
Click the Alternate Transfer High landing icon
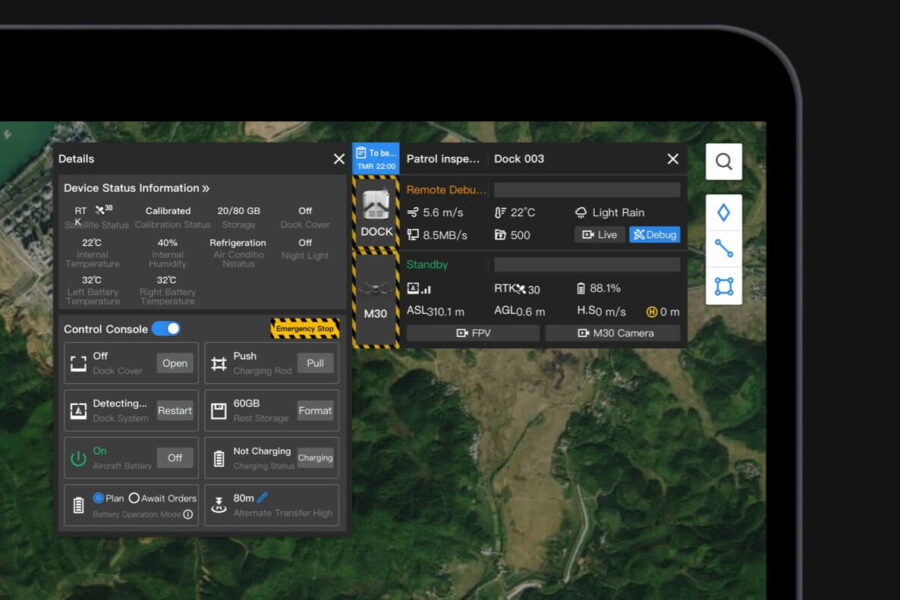[219, 505]
